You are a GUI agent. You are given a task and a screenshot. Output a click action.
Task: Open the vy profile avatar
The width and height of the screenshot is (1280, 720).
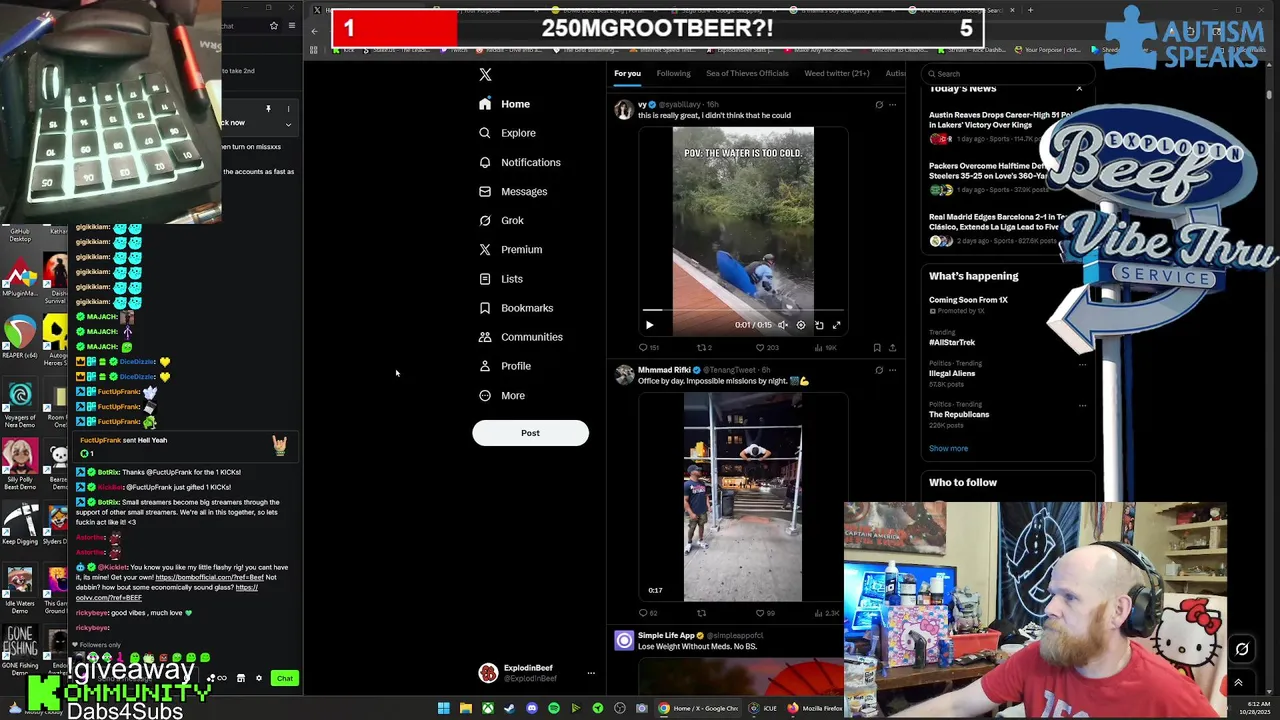624,110
